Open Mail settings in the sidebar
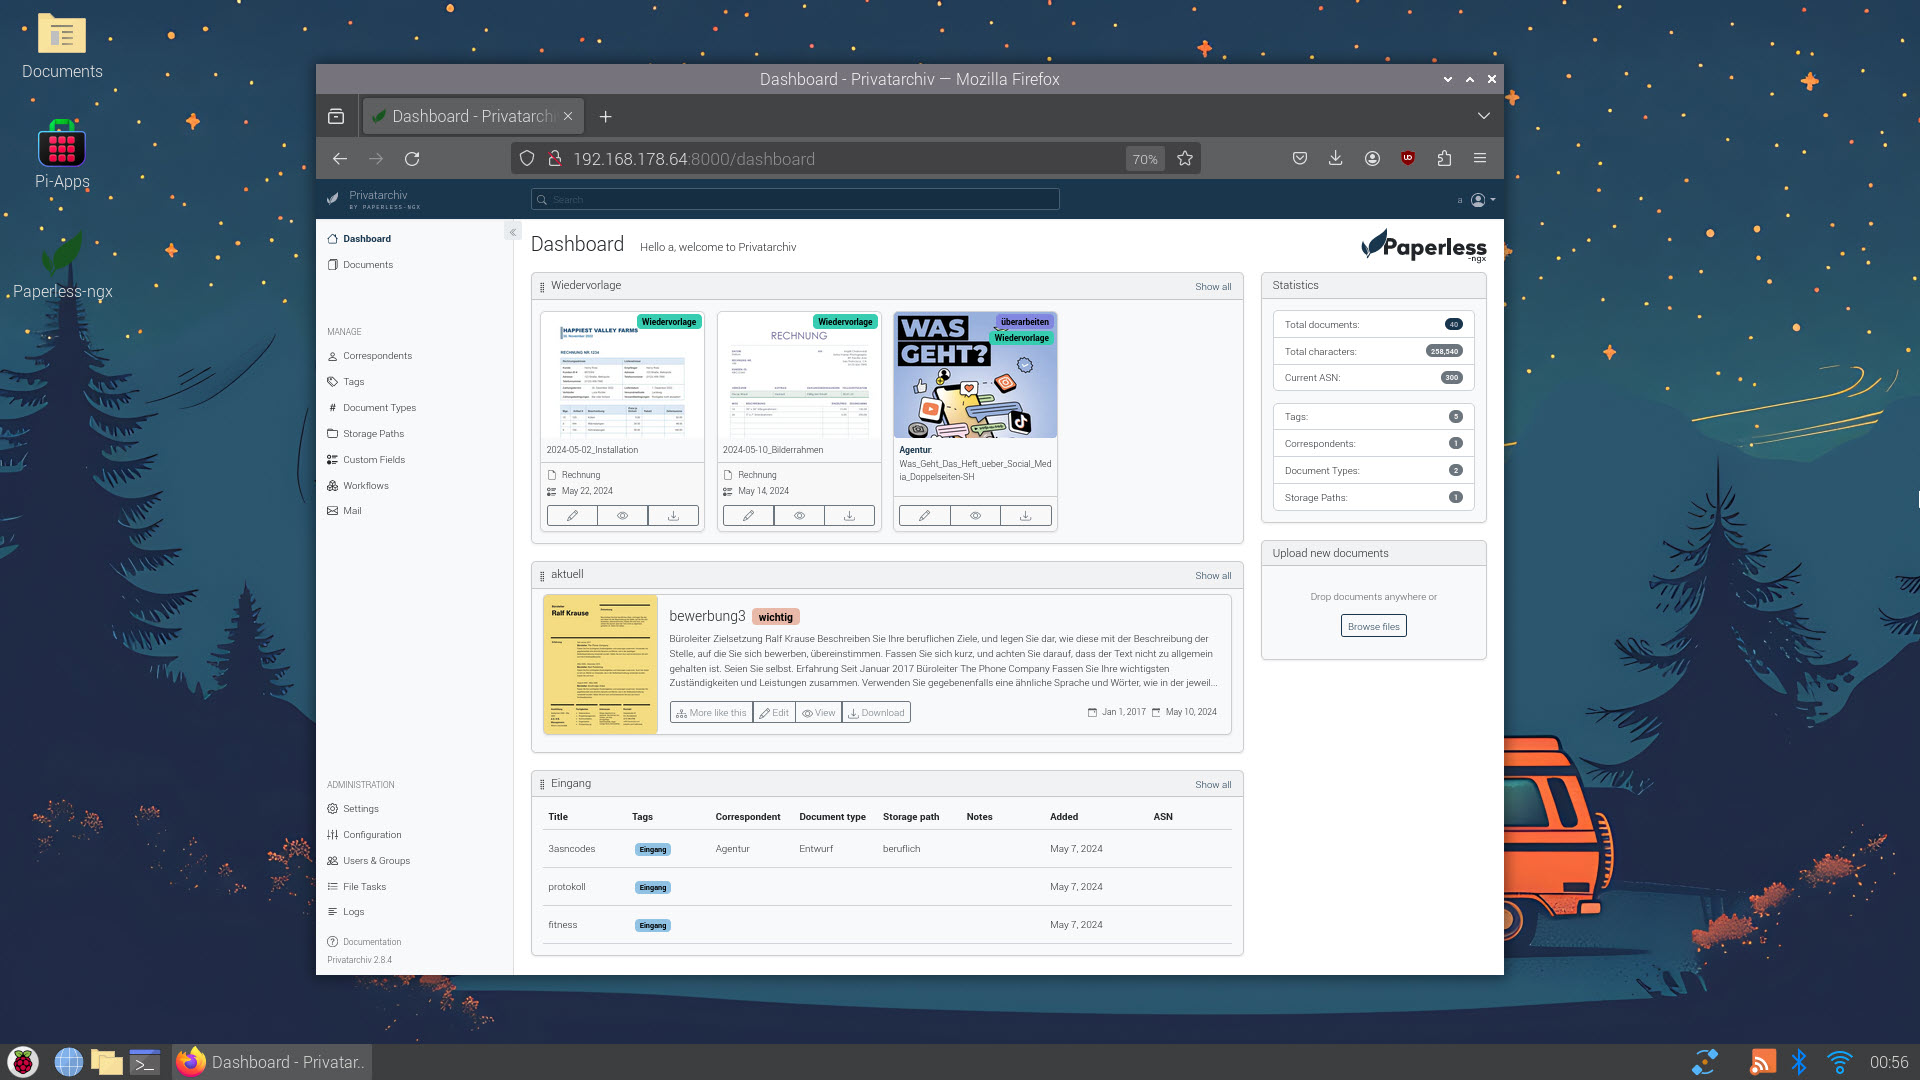The height and width of the screenshot is (1080, 1920). [x=351, y=510]
